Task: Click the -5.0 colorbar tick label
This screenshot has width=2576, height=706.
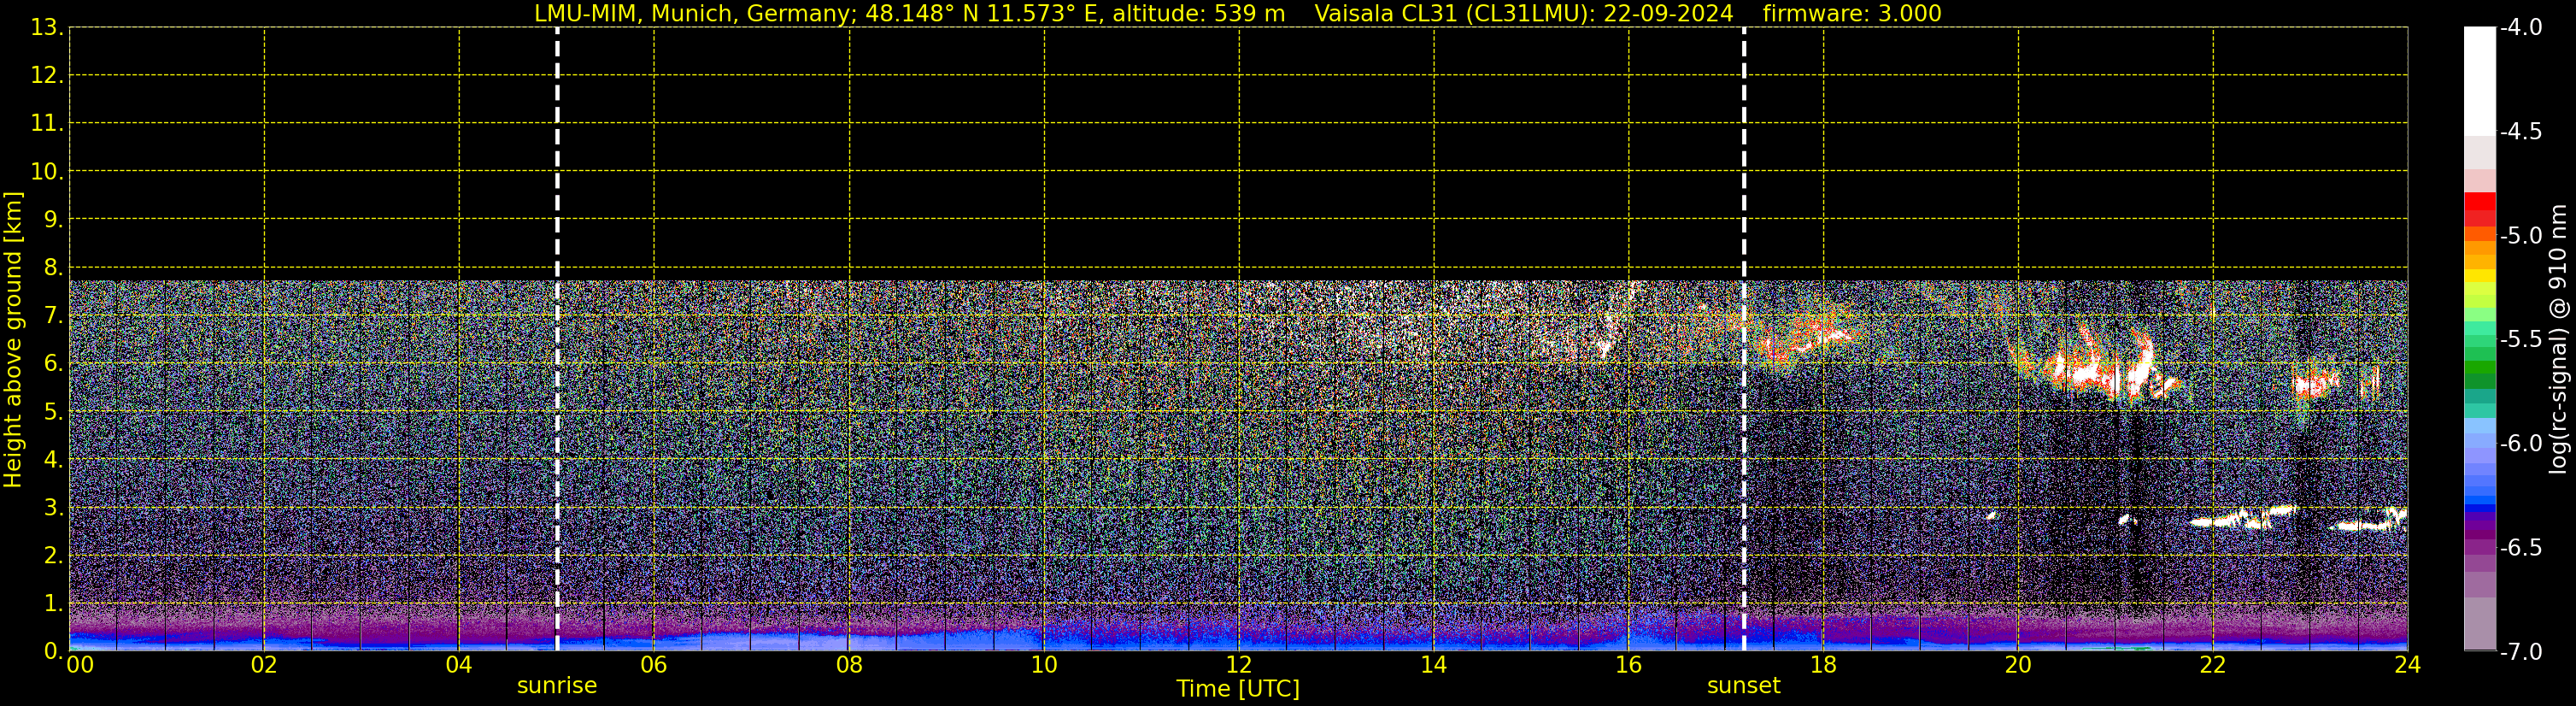Action: pos(2520,236)
